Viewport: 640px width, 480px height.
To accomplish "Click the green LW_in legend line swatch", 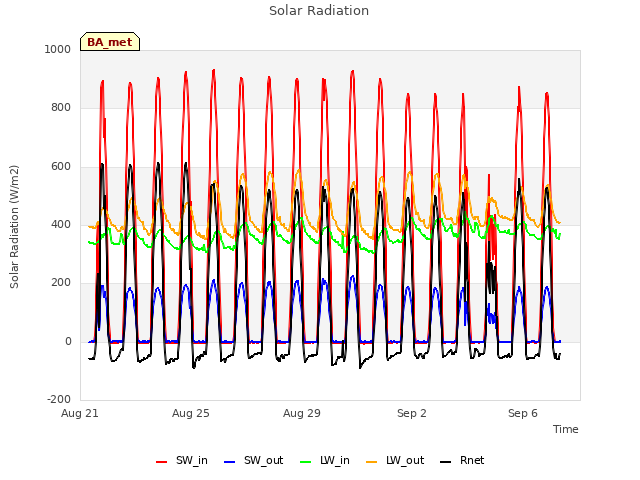I will 306,462.
